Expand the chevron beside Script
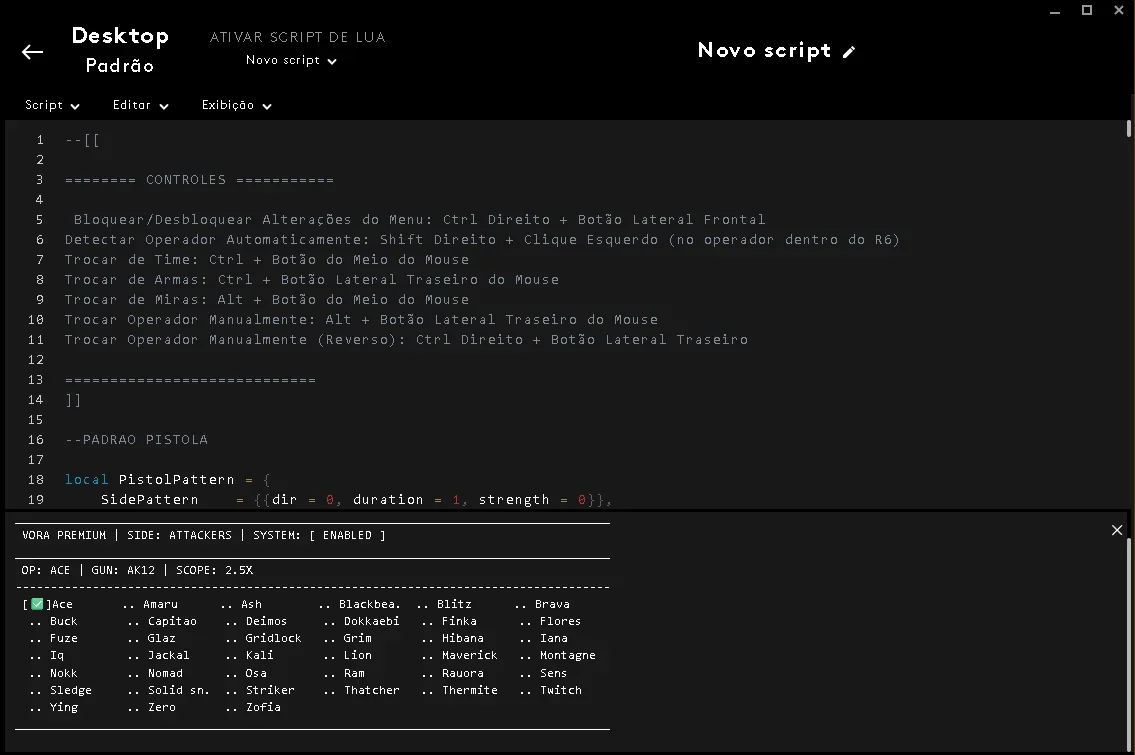The image size is (1135, 755). point(75,106)
